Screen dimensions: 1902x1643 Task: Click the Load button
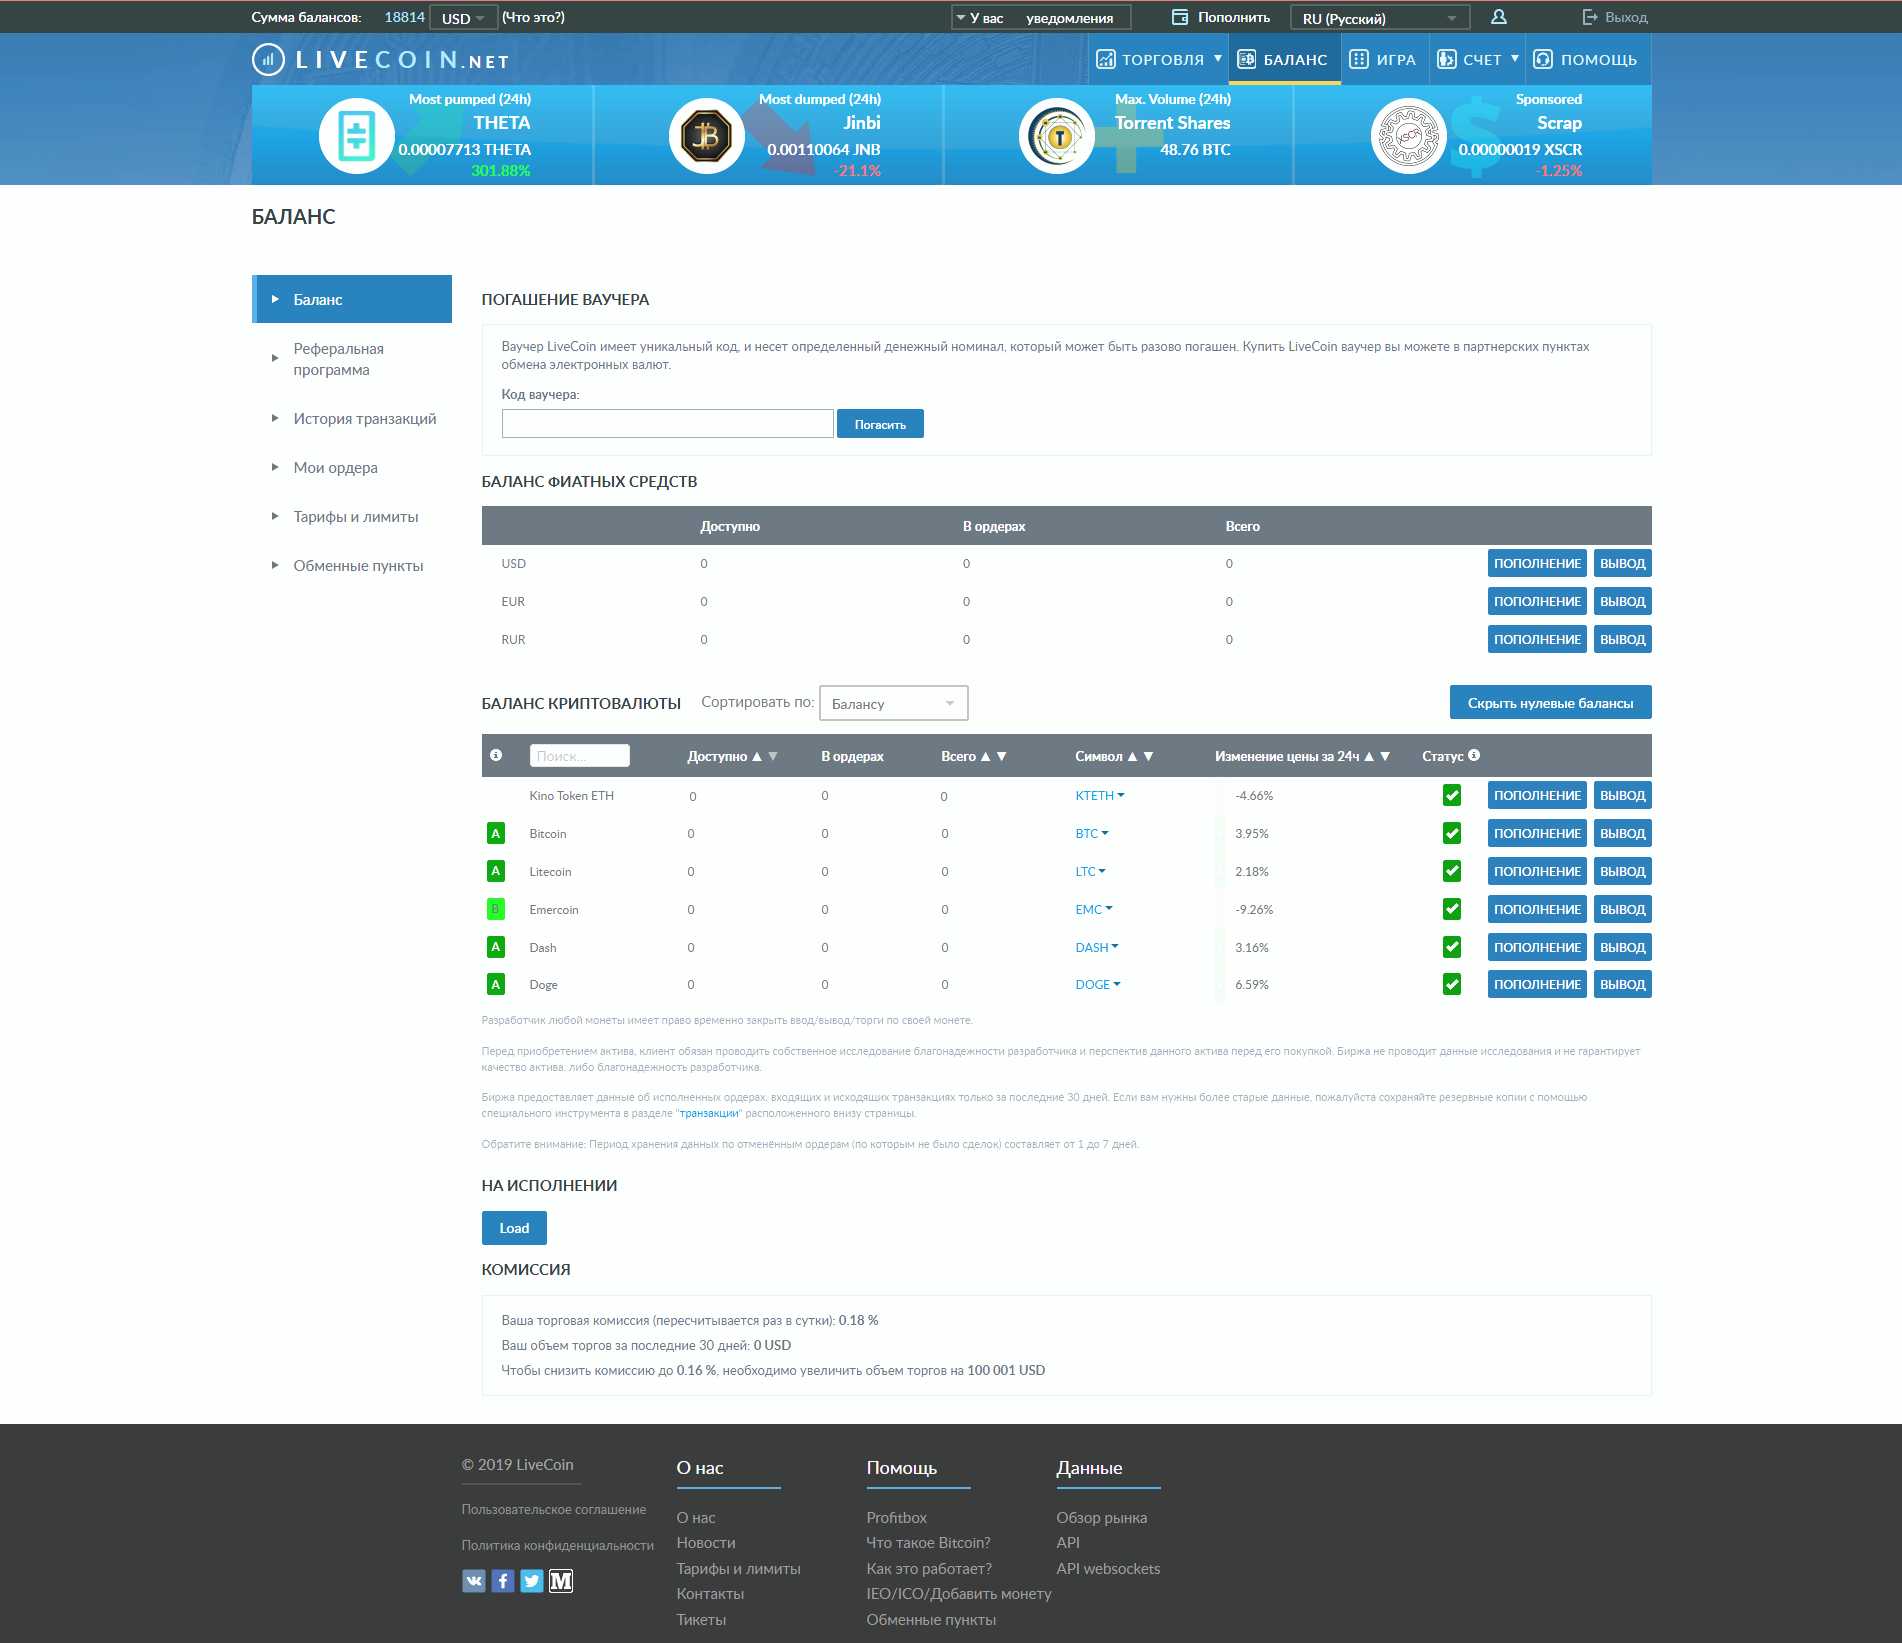click(514, 1228)
